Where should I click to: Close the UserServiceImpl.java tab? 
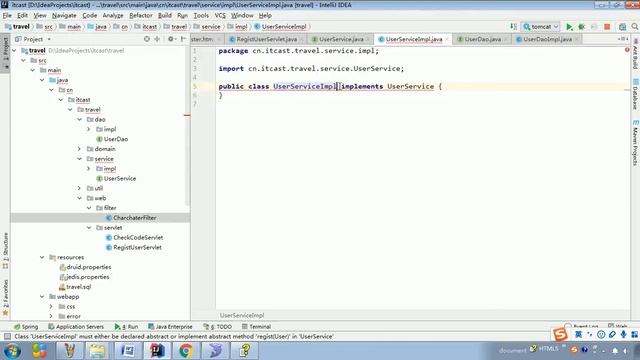[447, 39]
